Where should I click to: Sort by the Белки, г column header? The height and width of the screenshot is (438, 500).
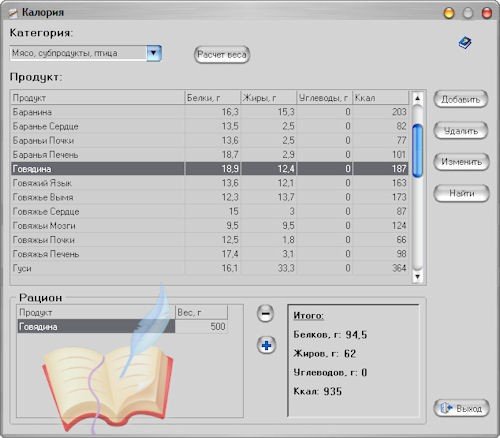213,98
